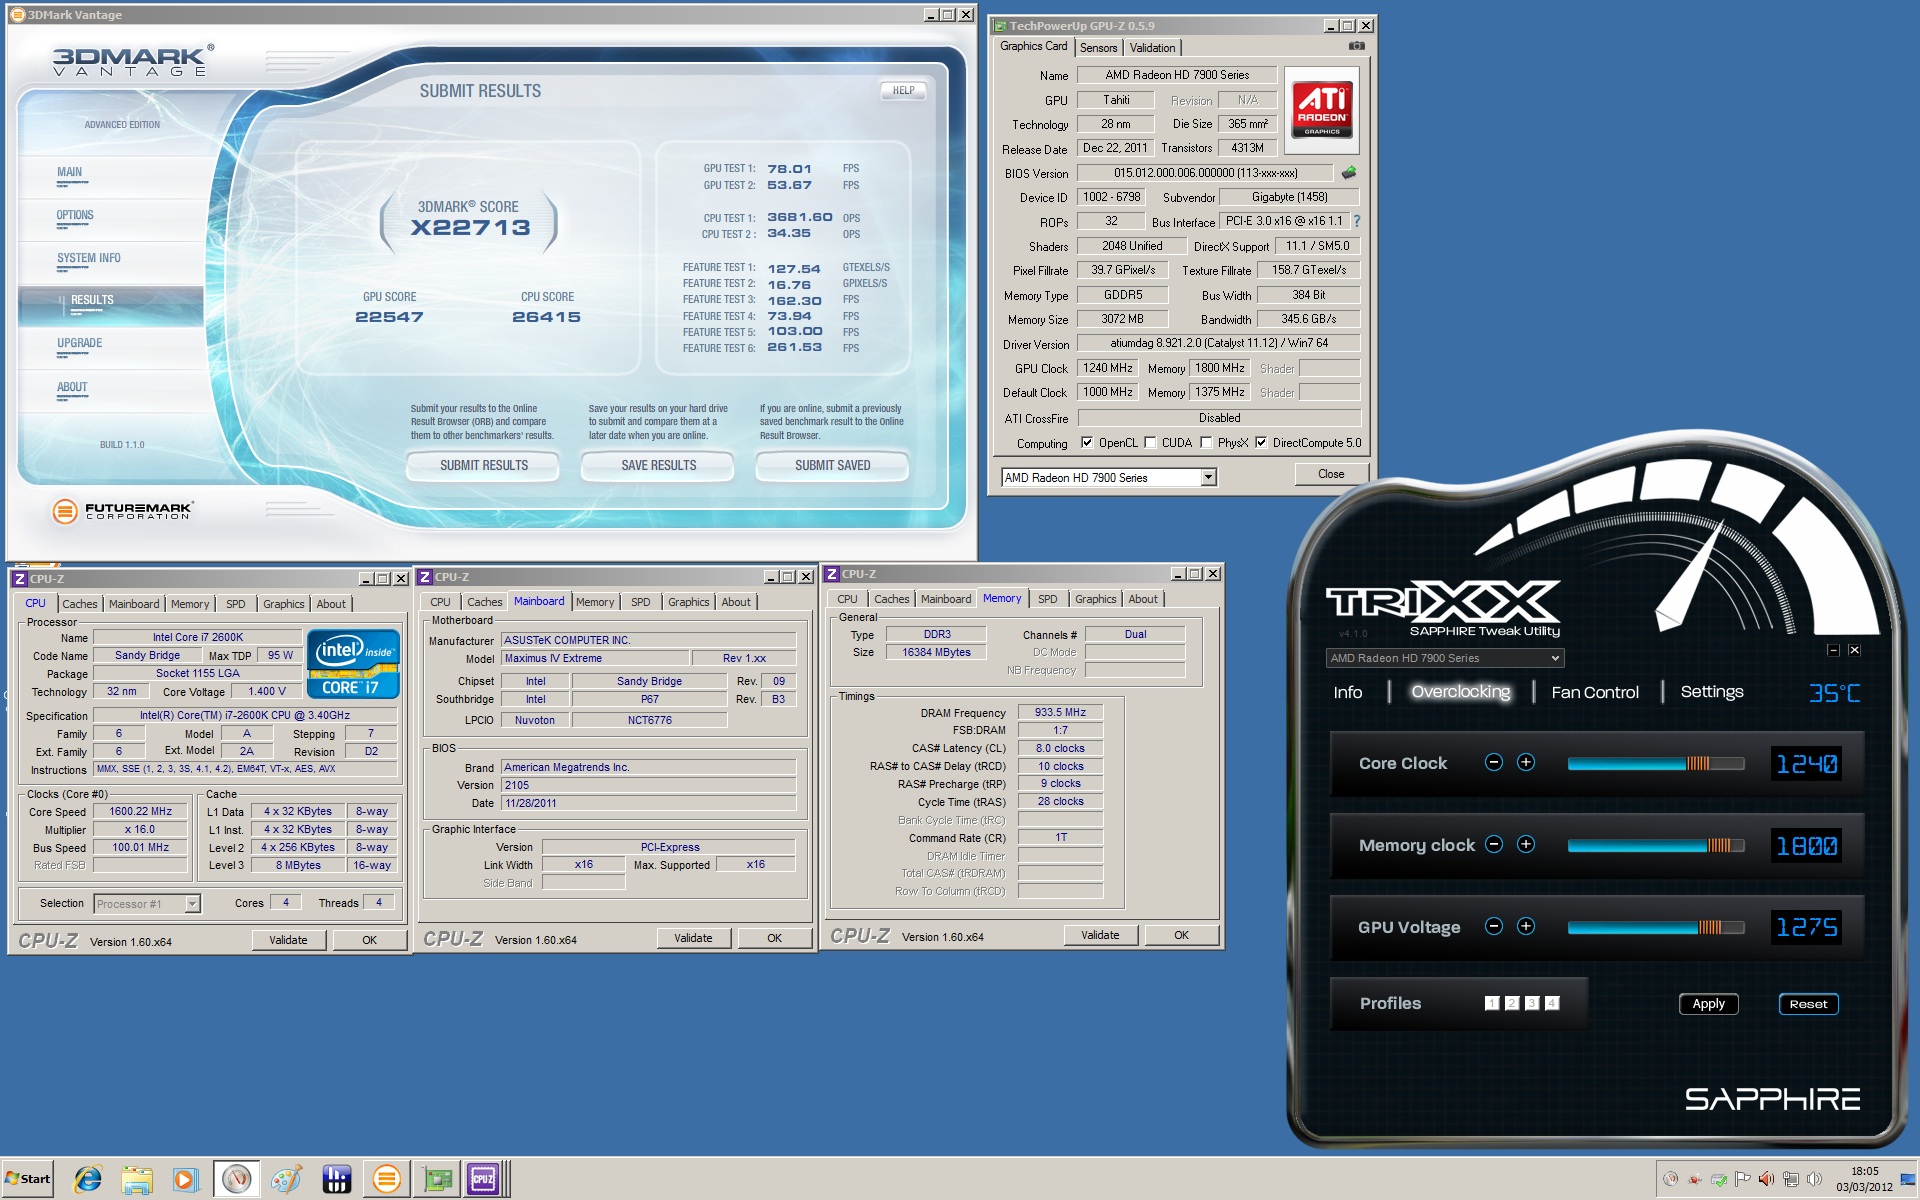Select TRIXX profile 3
This screenshot has height=1200, width=1920.
pyautogui.click(x=1532, y=1003)
